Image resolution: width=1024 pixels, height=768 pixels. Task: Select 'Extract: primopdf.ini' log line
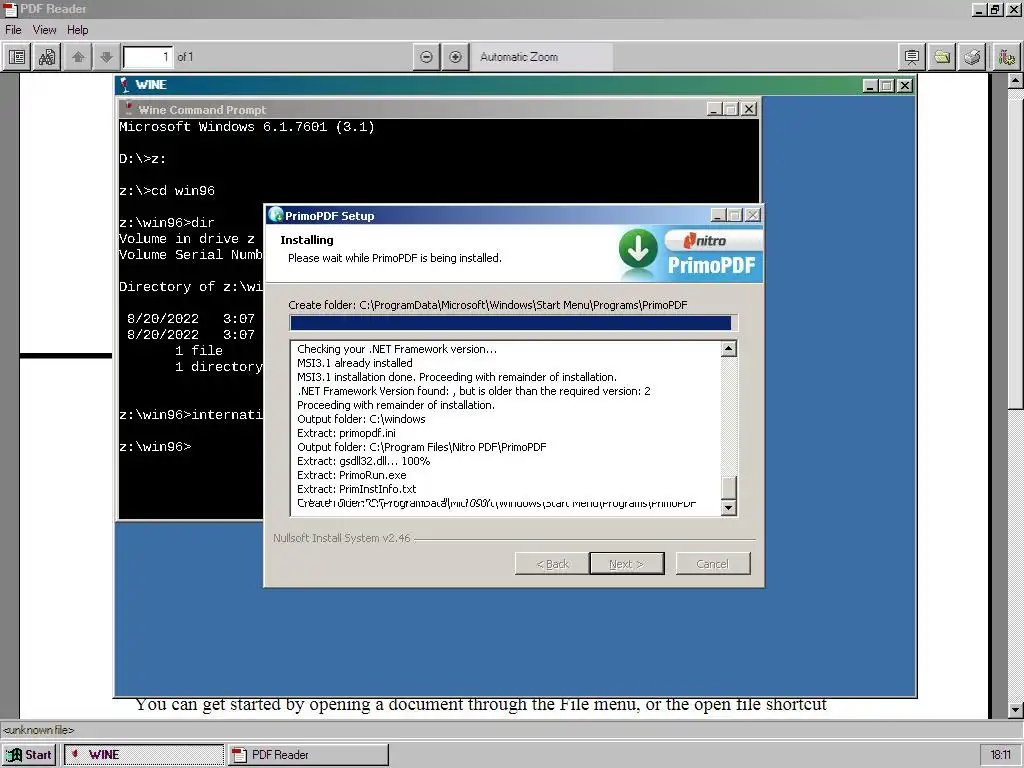click(346, 433)
